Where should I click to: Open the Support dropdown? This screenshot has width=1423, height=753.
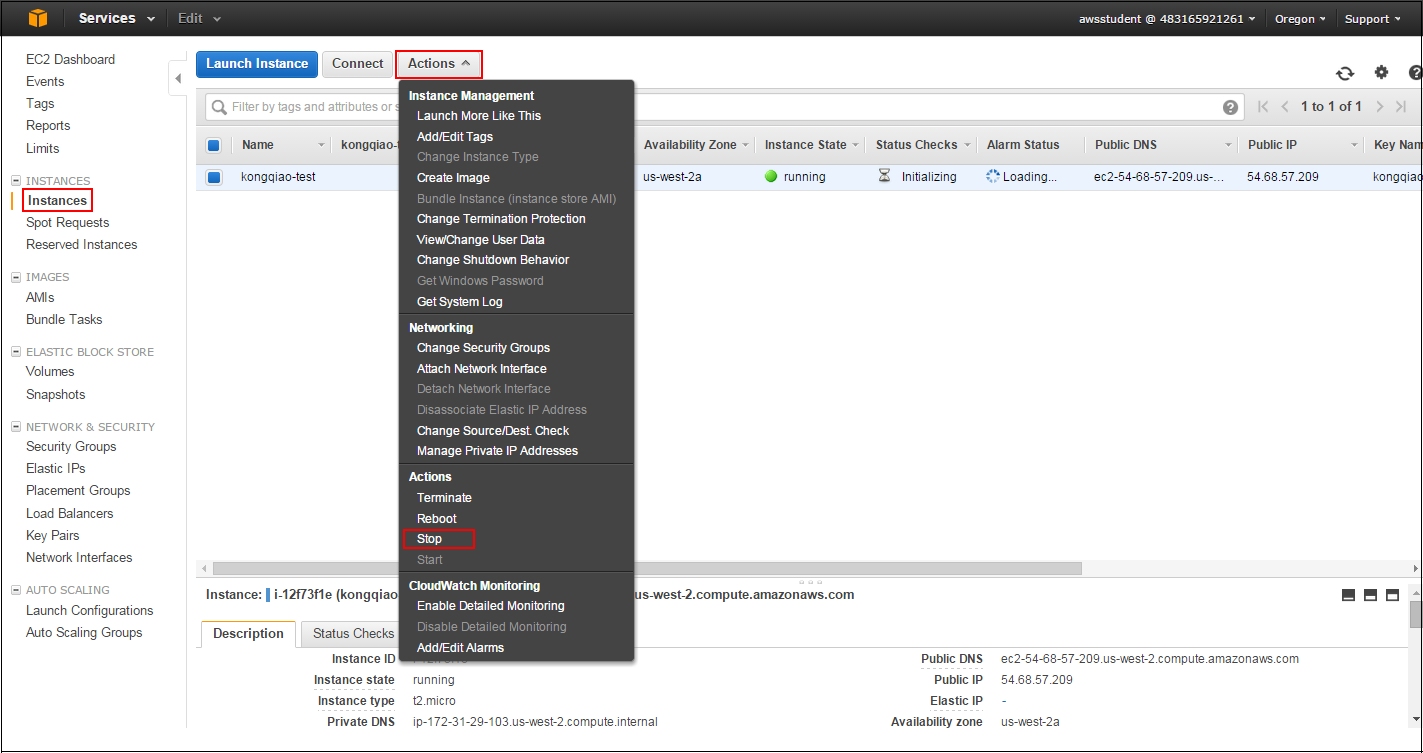[x=1372, y=19]
